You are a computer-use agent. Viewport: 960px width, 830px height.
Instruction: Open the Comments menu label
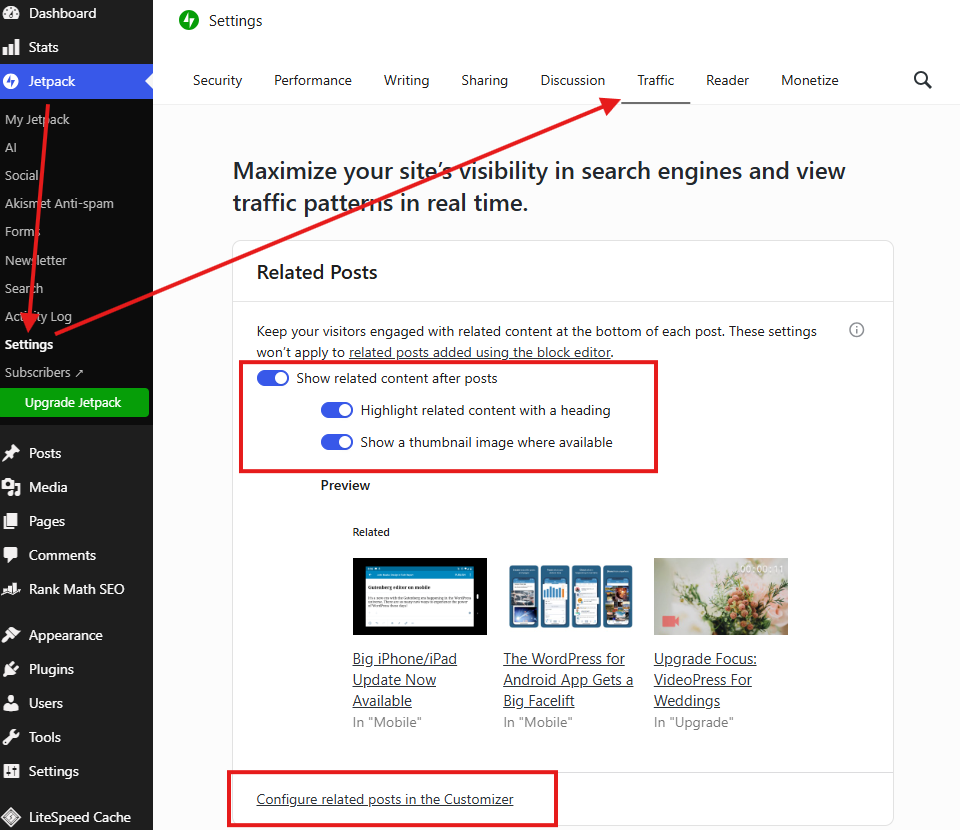point(62,555)
